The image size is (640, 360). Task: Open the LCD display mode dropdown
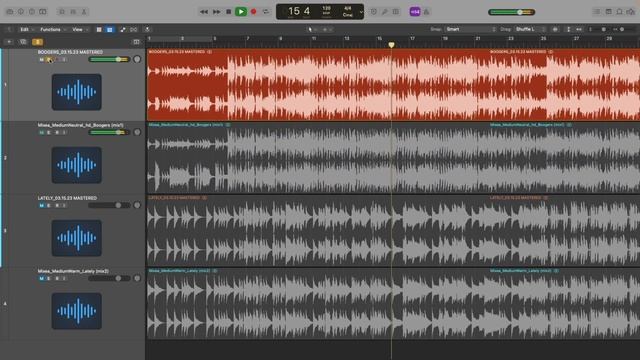tap(361, 12)
